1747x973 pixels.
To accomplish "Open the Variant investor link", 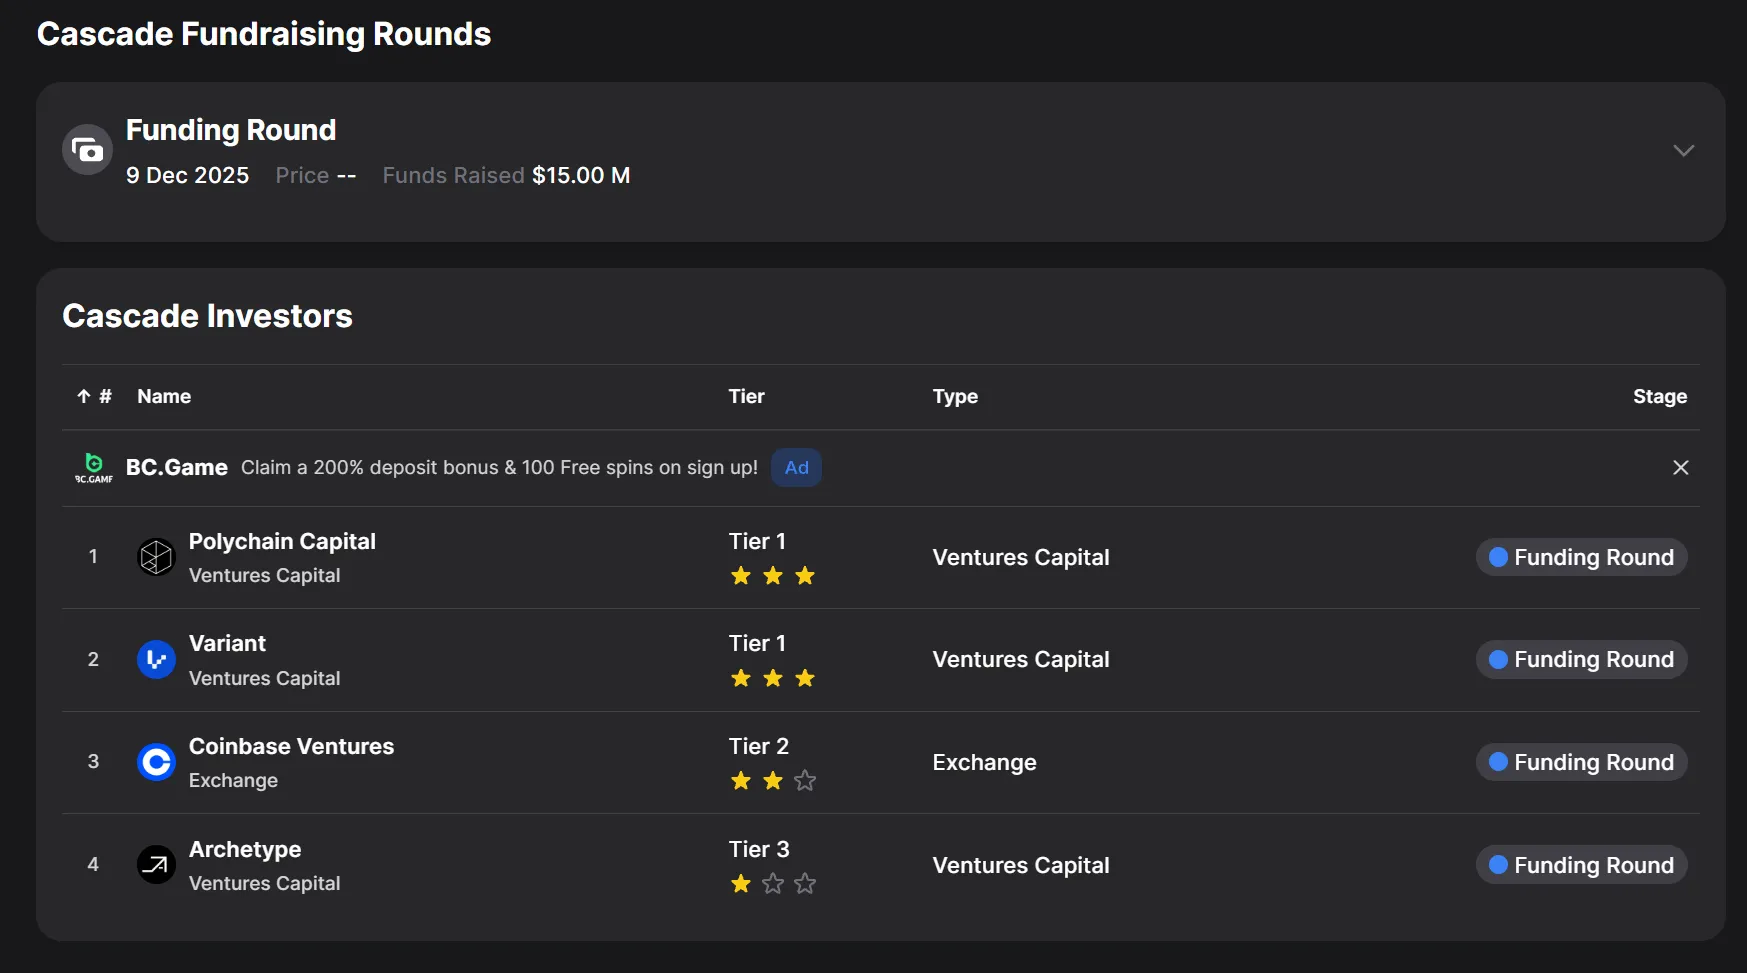I will pos(227,643).
